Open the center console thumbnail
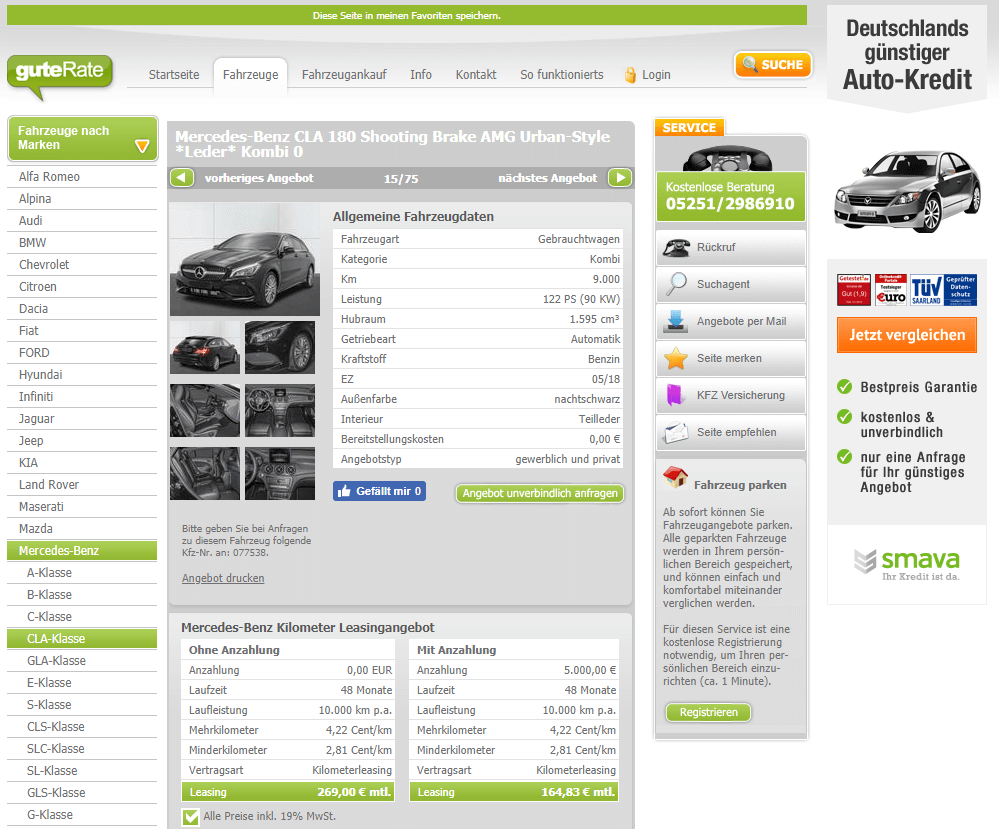 tap(280, 473)
